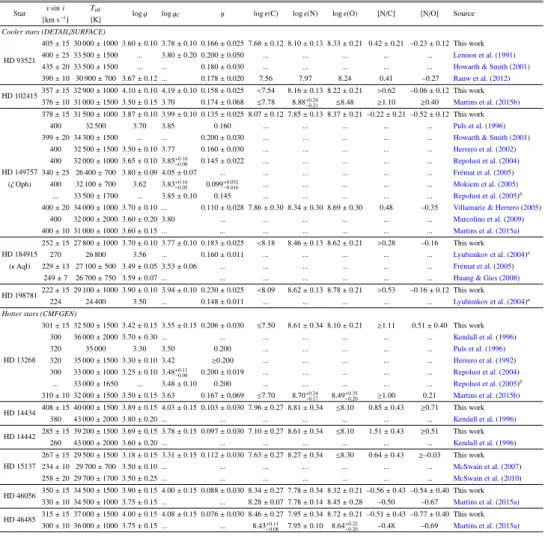Viewport: 545px width, 538px height.
Task: Select 'Hotter stars (CMFGEN)' section heading
Action: click(x=39, y=314)
